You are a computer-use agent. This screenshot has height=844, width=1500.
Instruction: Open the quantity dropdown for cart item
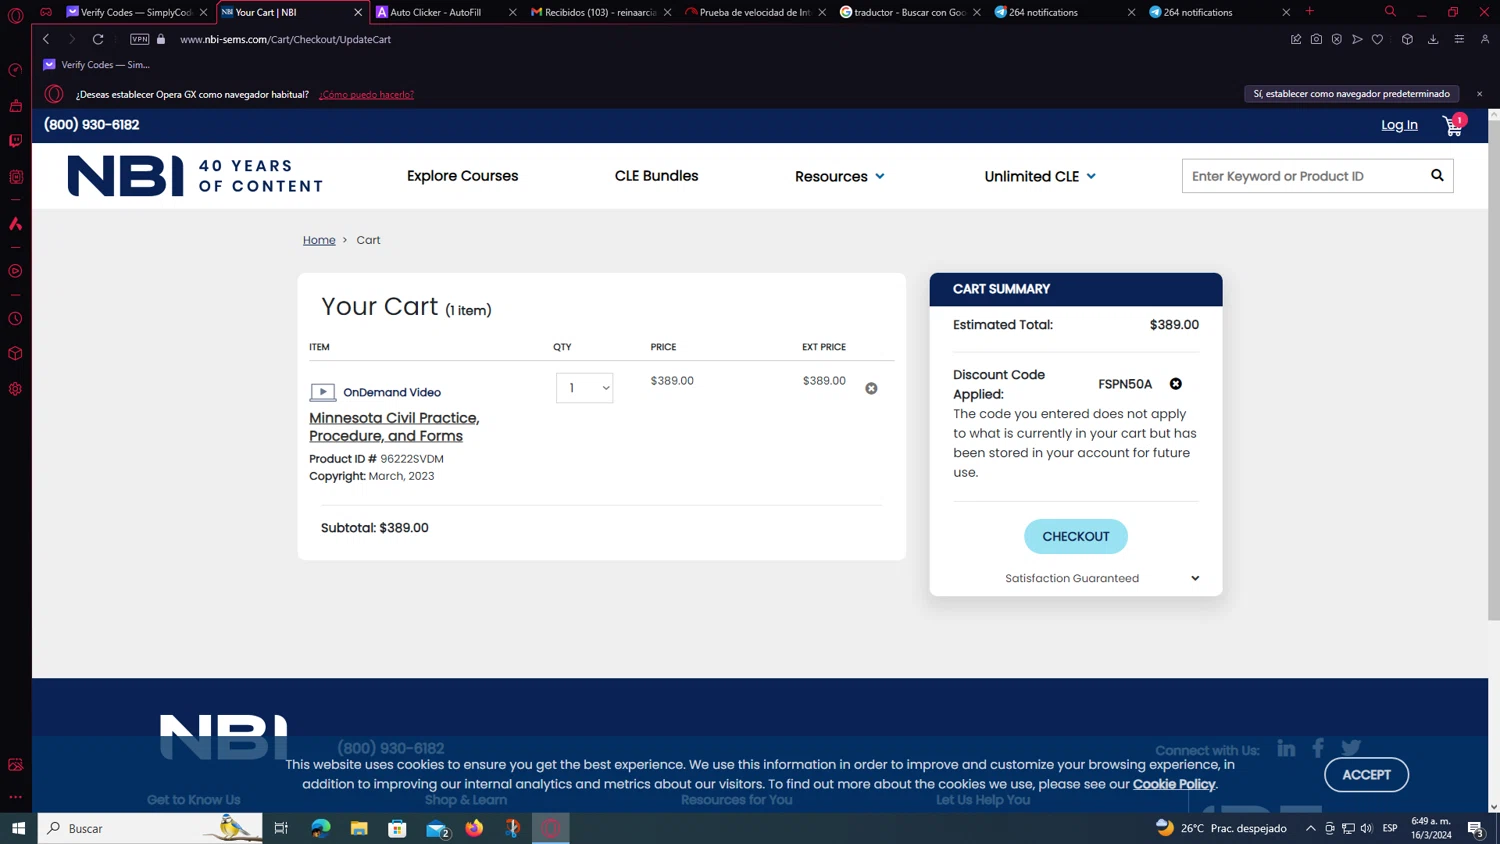coord(584,388)
